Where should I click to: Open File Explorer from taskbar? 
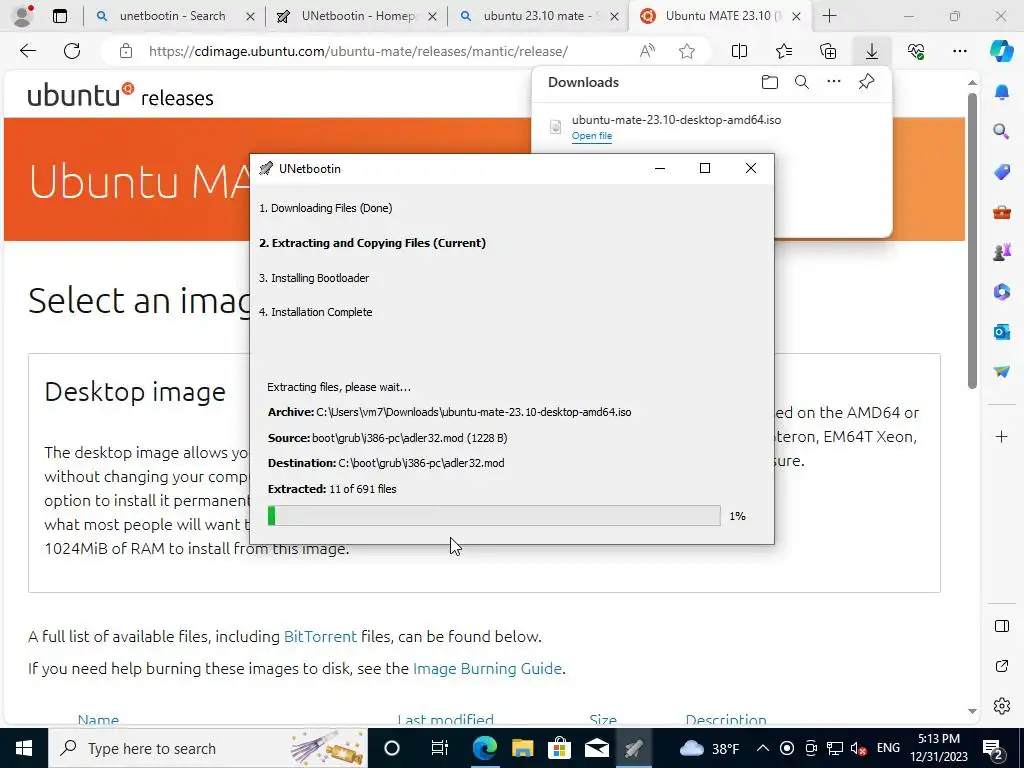click(x=522, y=748)
